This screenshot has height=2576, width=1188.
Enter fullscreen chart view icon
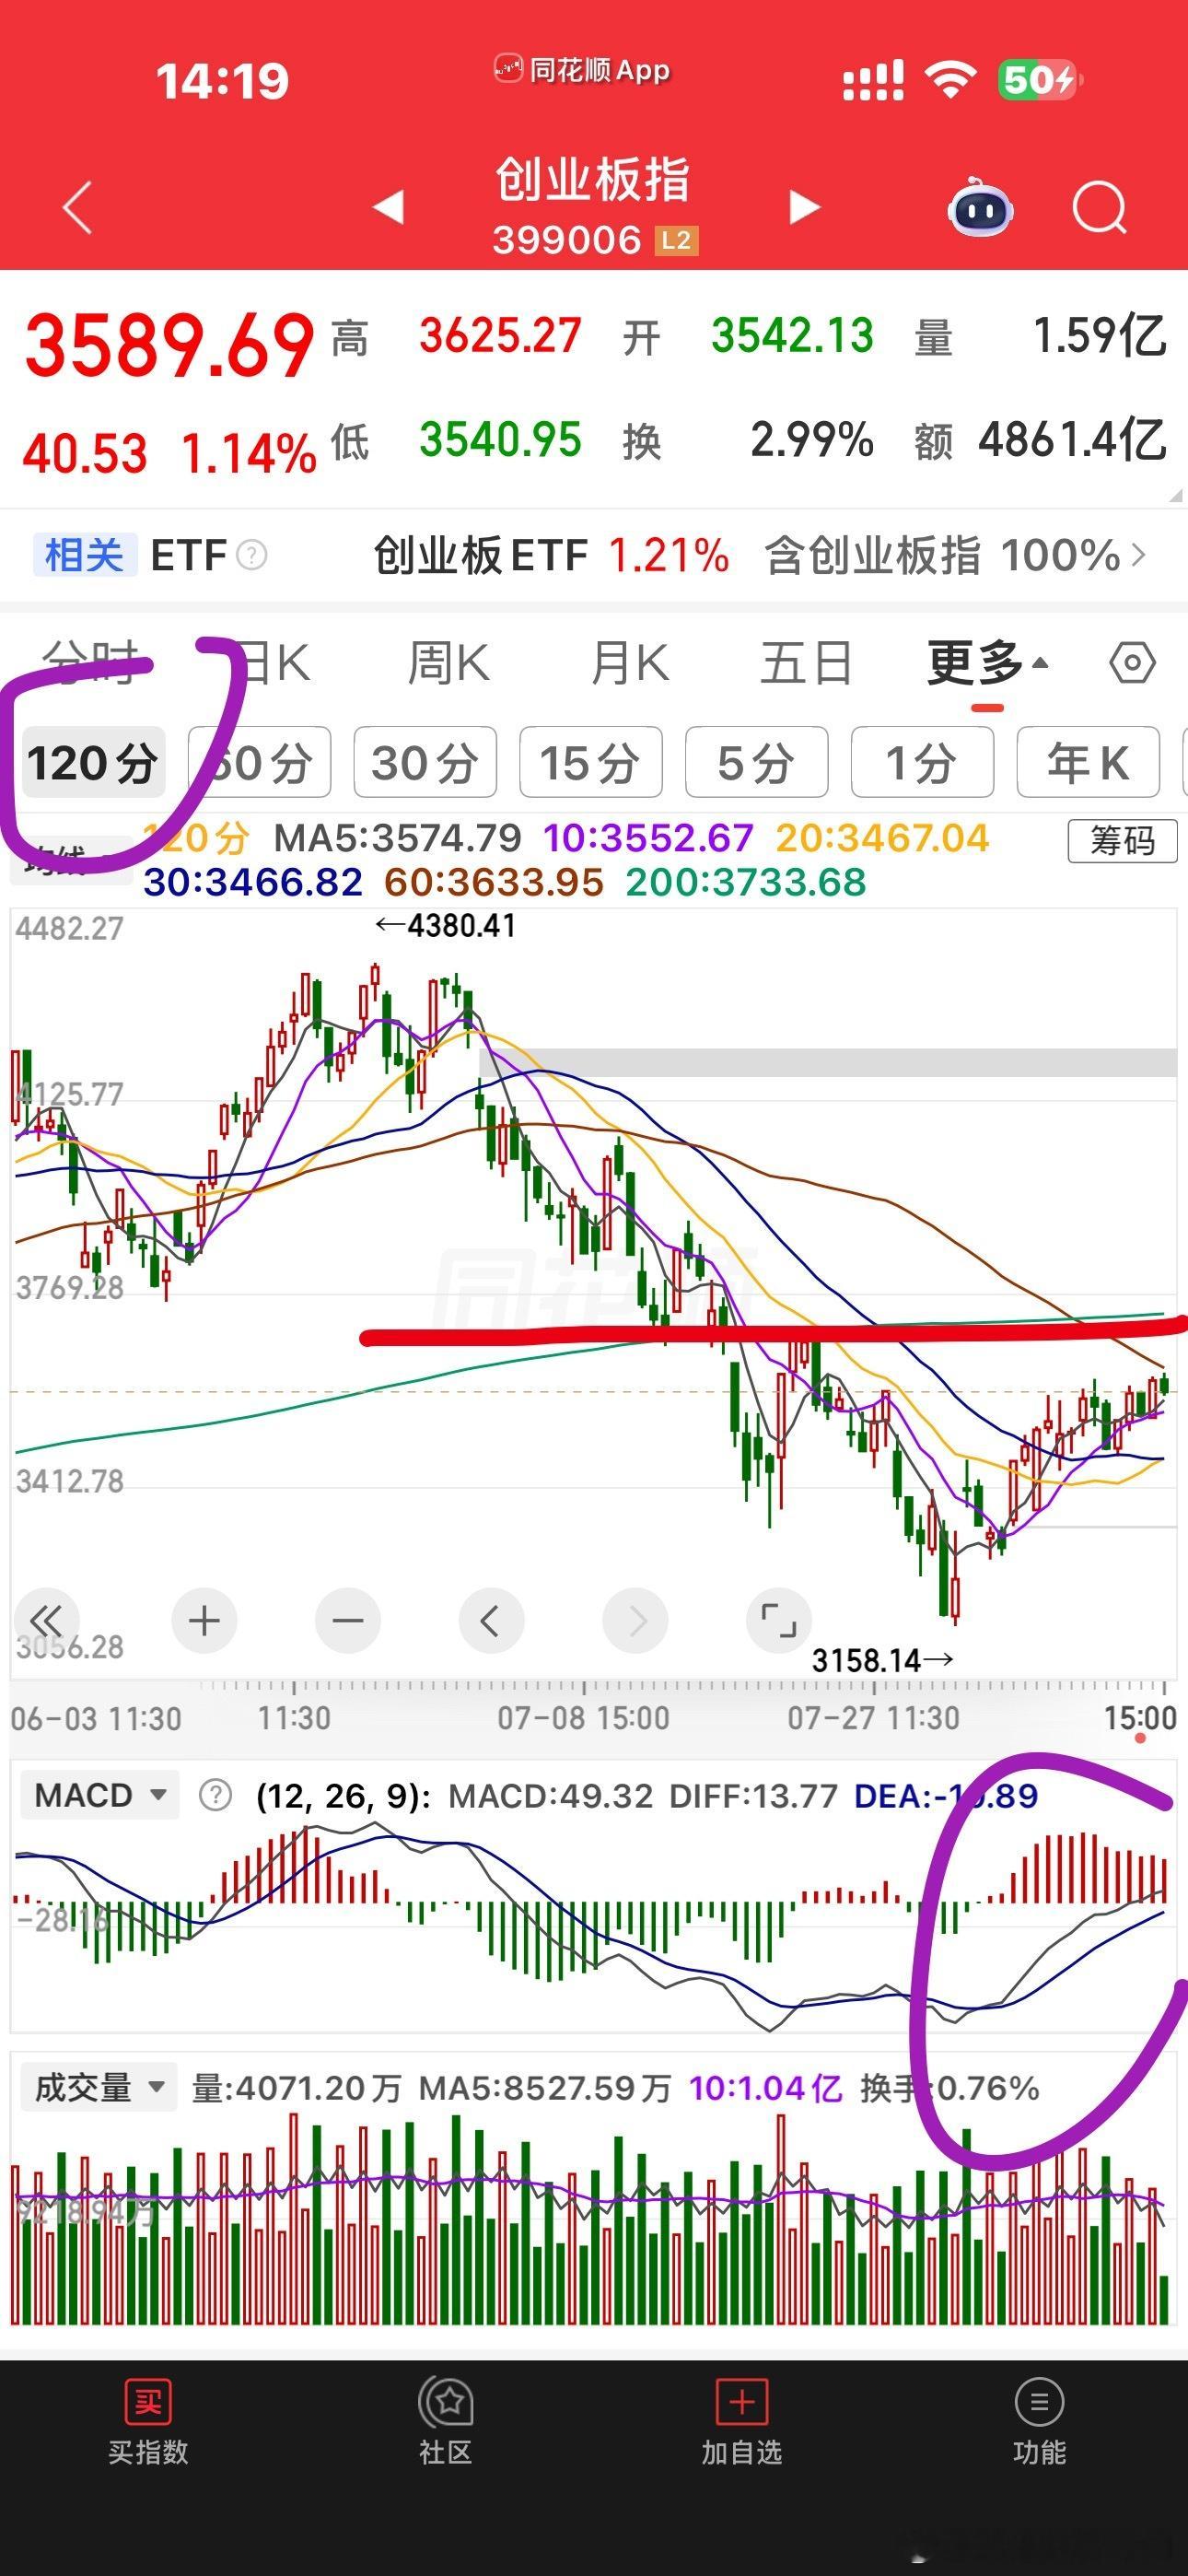tap(779, 1620)
